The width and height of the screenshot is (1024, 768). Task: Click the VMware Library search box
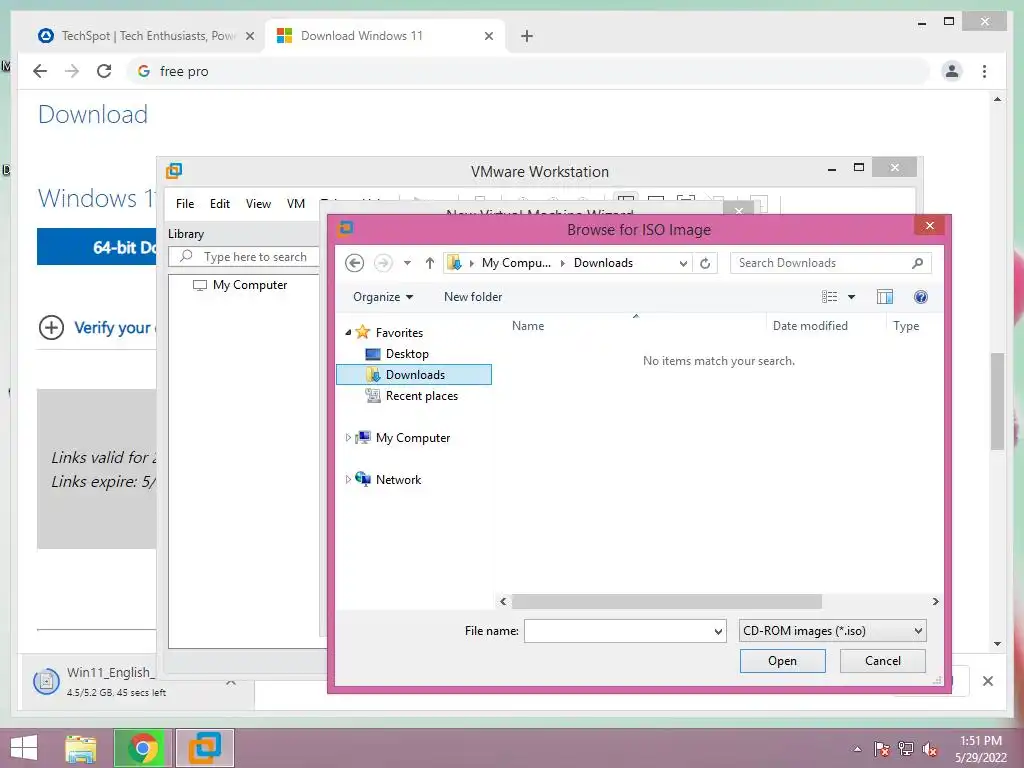point(244,257)
